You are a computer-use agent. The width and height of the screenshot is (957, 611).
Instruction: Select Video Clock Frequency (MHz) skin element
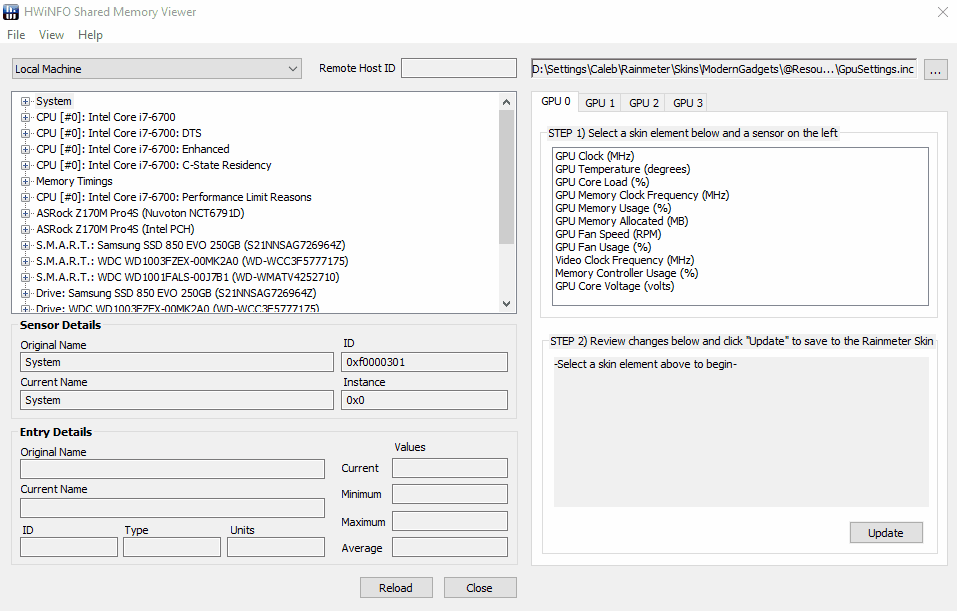[624, 260]
